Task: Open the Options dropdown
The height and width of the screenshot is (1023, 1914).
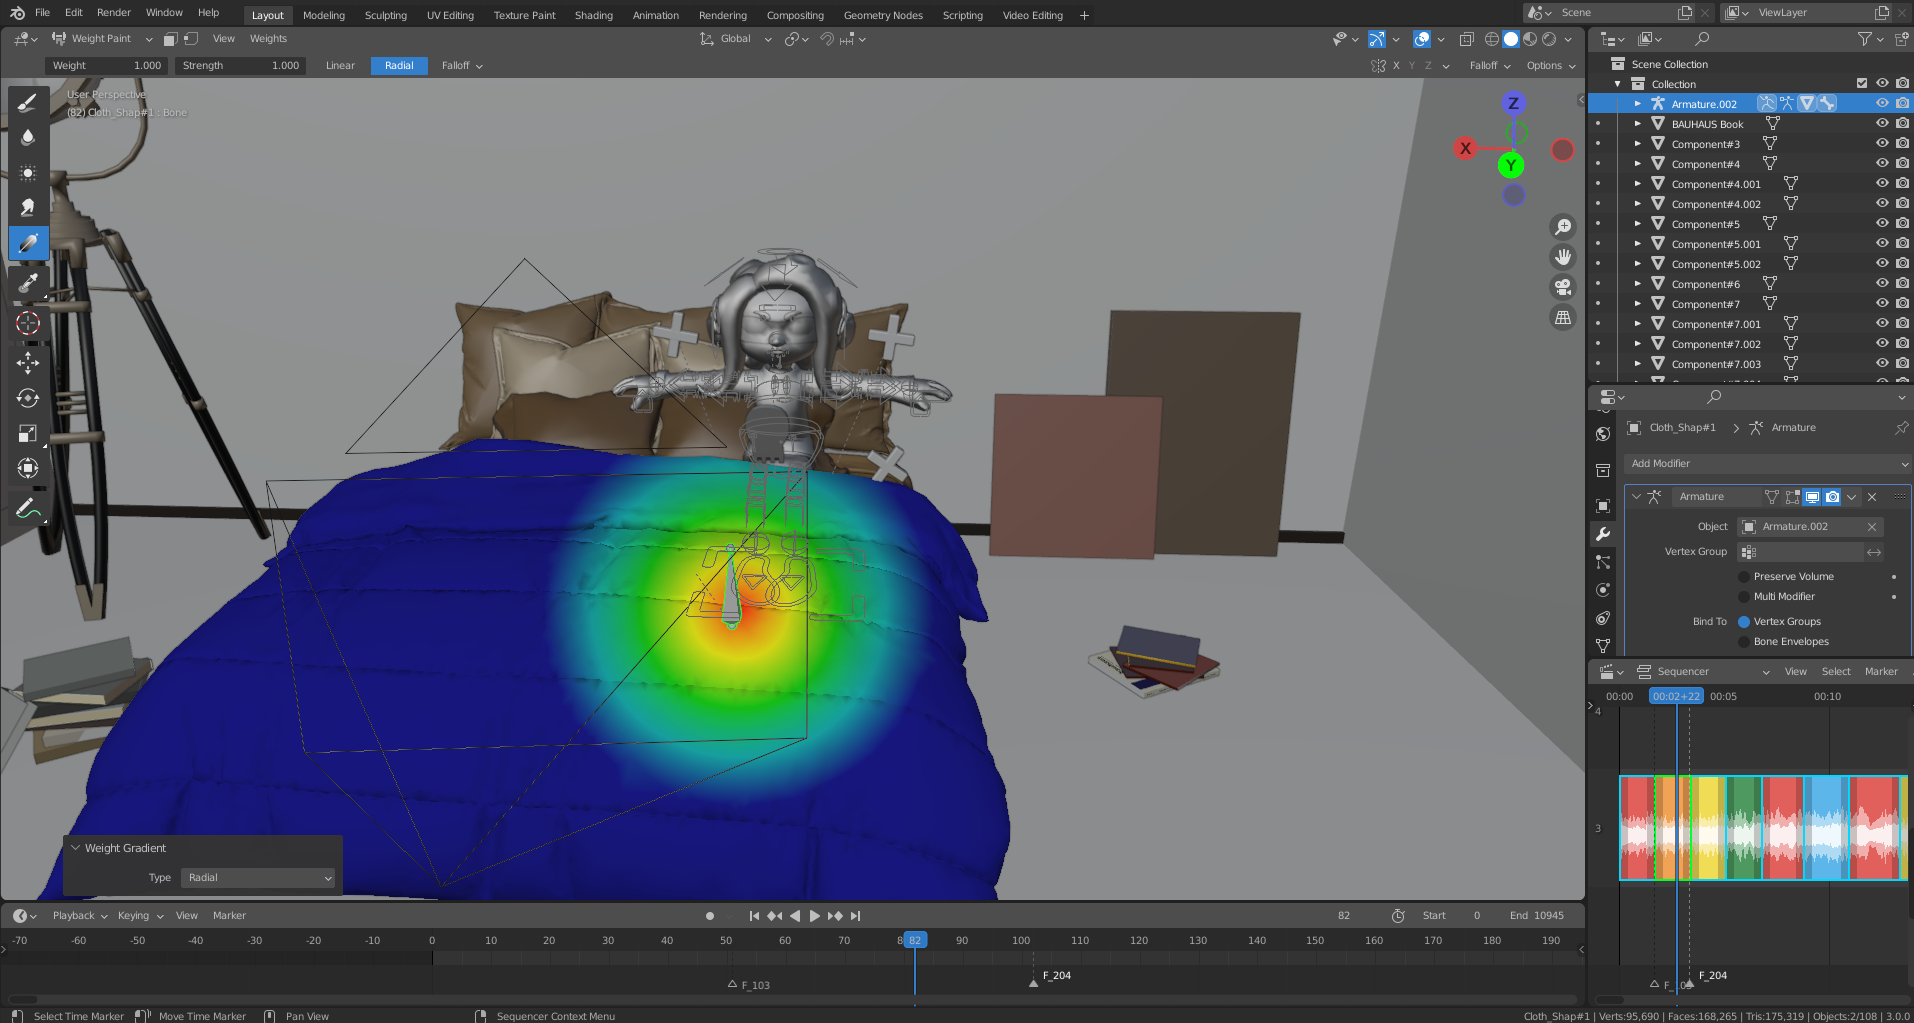Action: click(1551, 66)
